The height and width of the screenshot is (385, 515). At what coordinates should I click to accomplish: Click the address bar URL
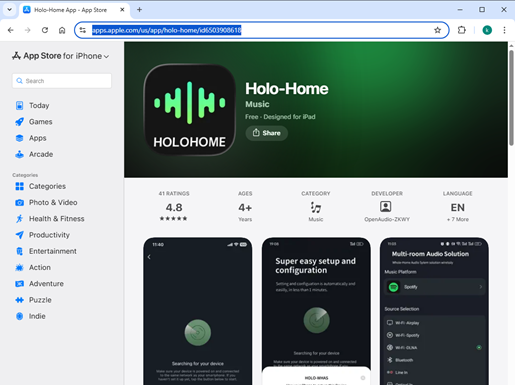[167, 30]
